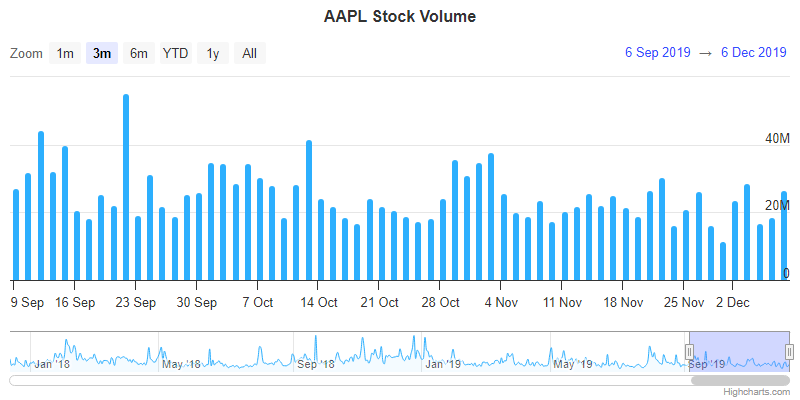Click the 16 Sep axis label

coord(75,303)
